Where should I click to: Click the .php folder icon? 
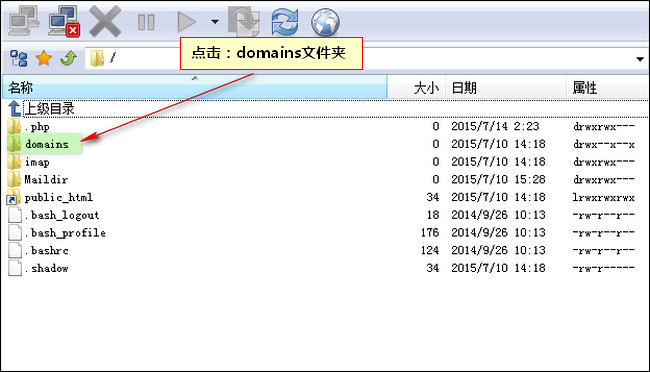pos(14,126)
